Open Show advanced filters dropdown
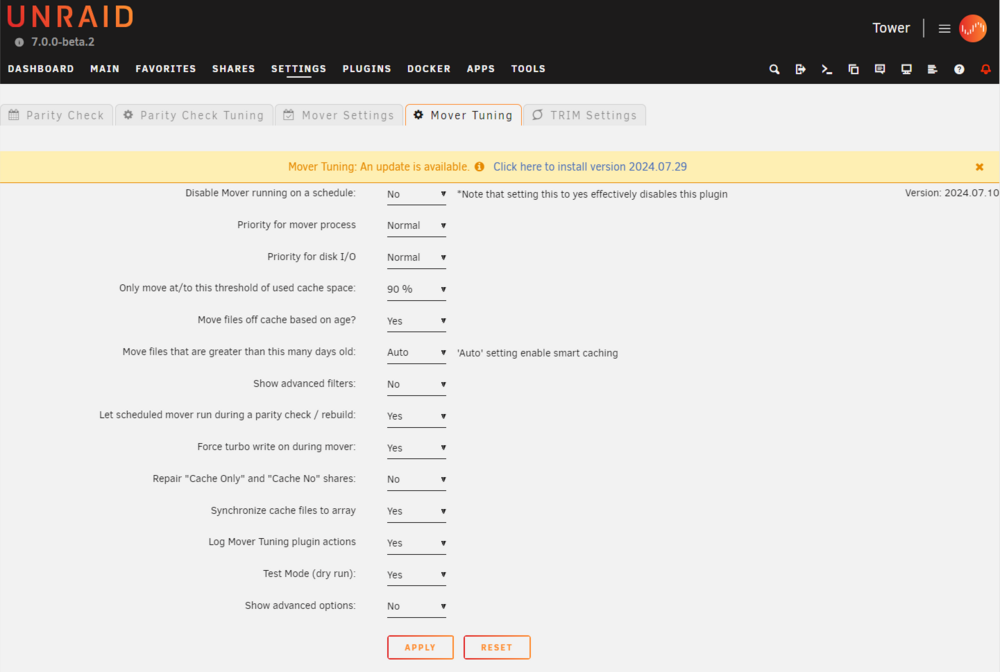Image resolution: width=1000 pixels, height=672 pixels. tap(416, 384)
